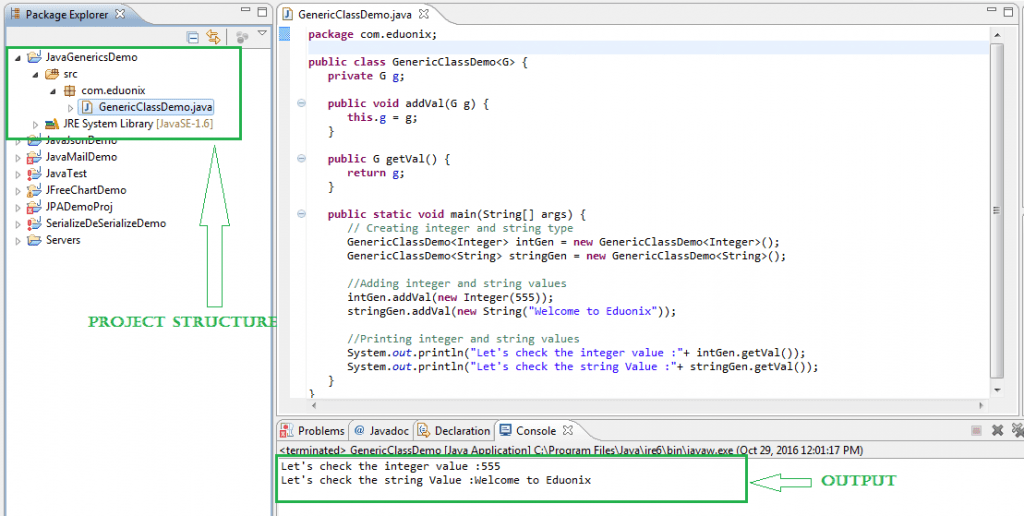Fold the main method

[x=301, y=214]
